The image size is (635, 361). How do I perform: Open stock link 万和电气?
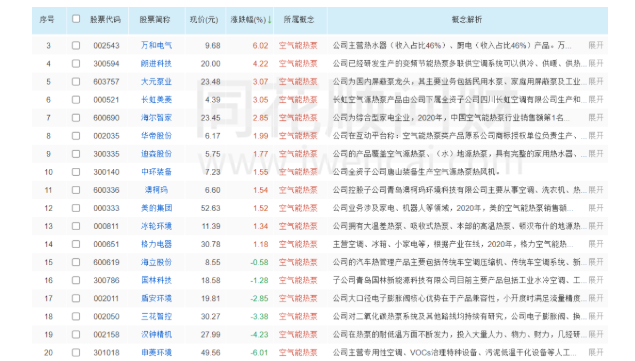click(156, 45)
